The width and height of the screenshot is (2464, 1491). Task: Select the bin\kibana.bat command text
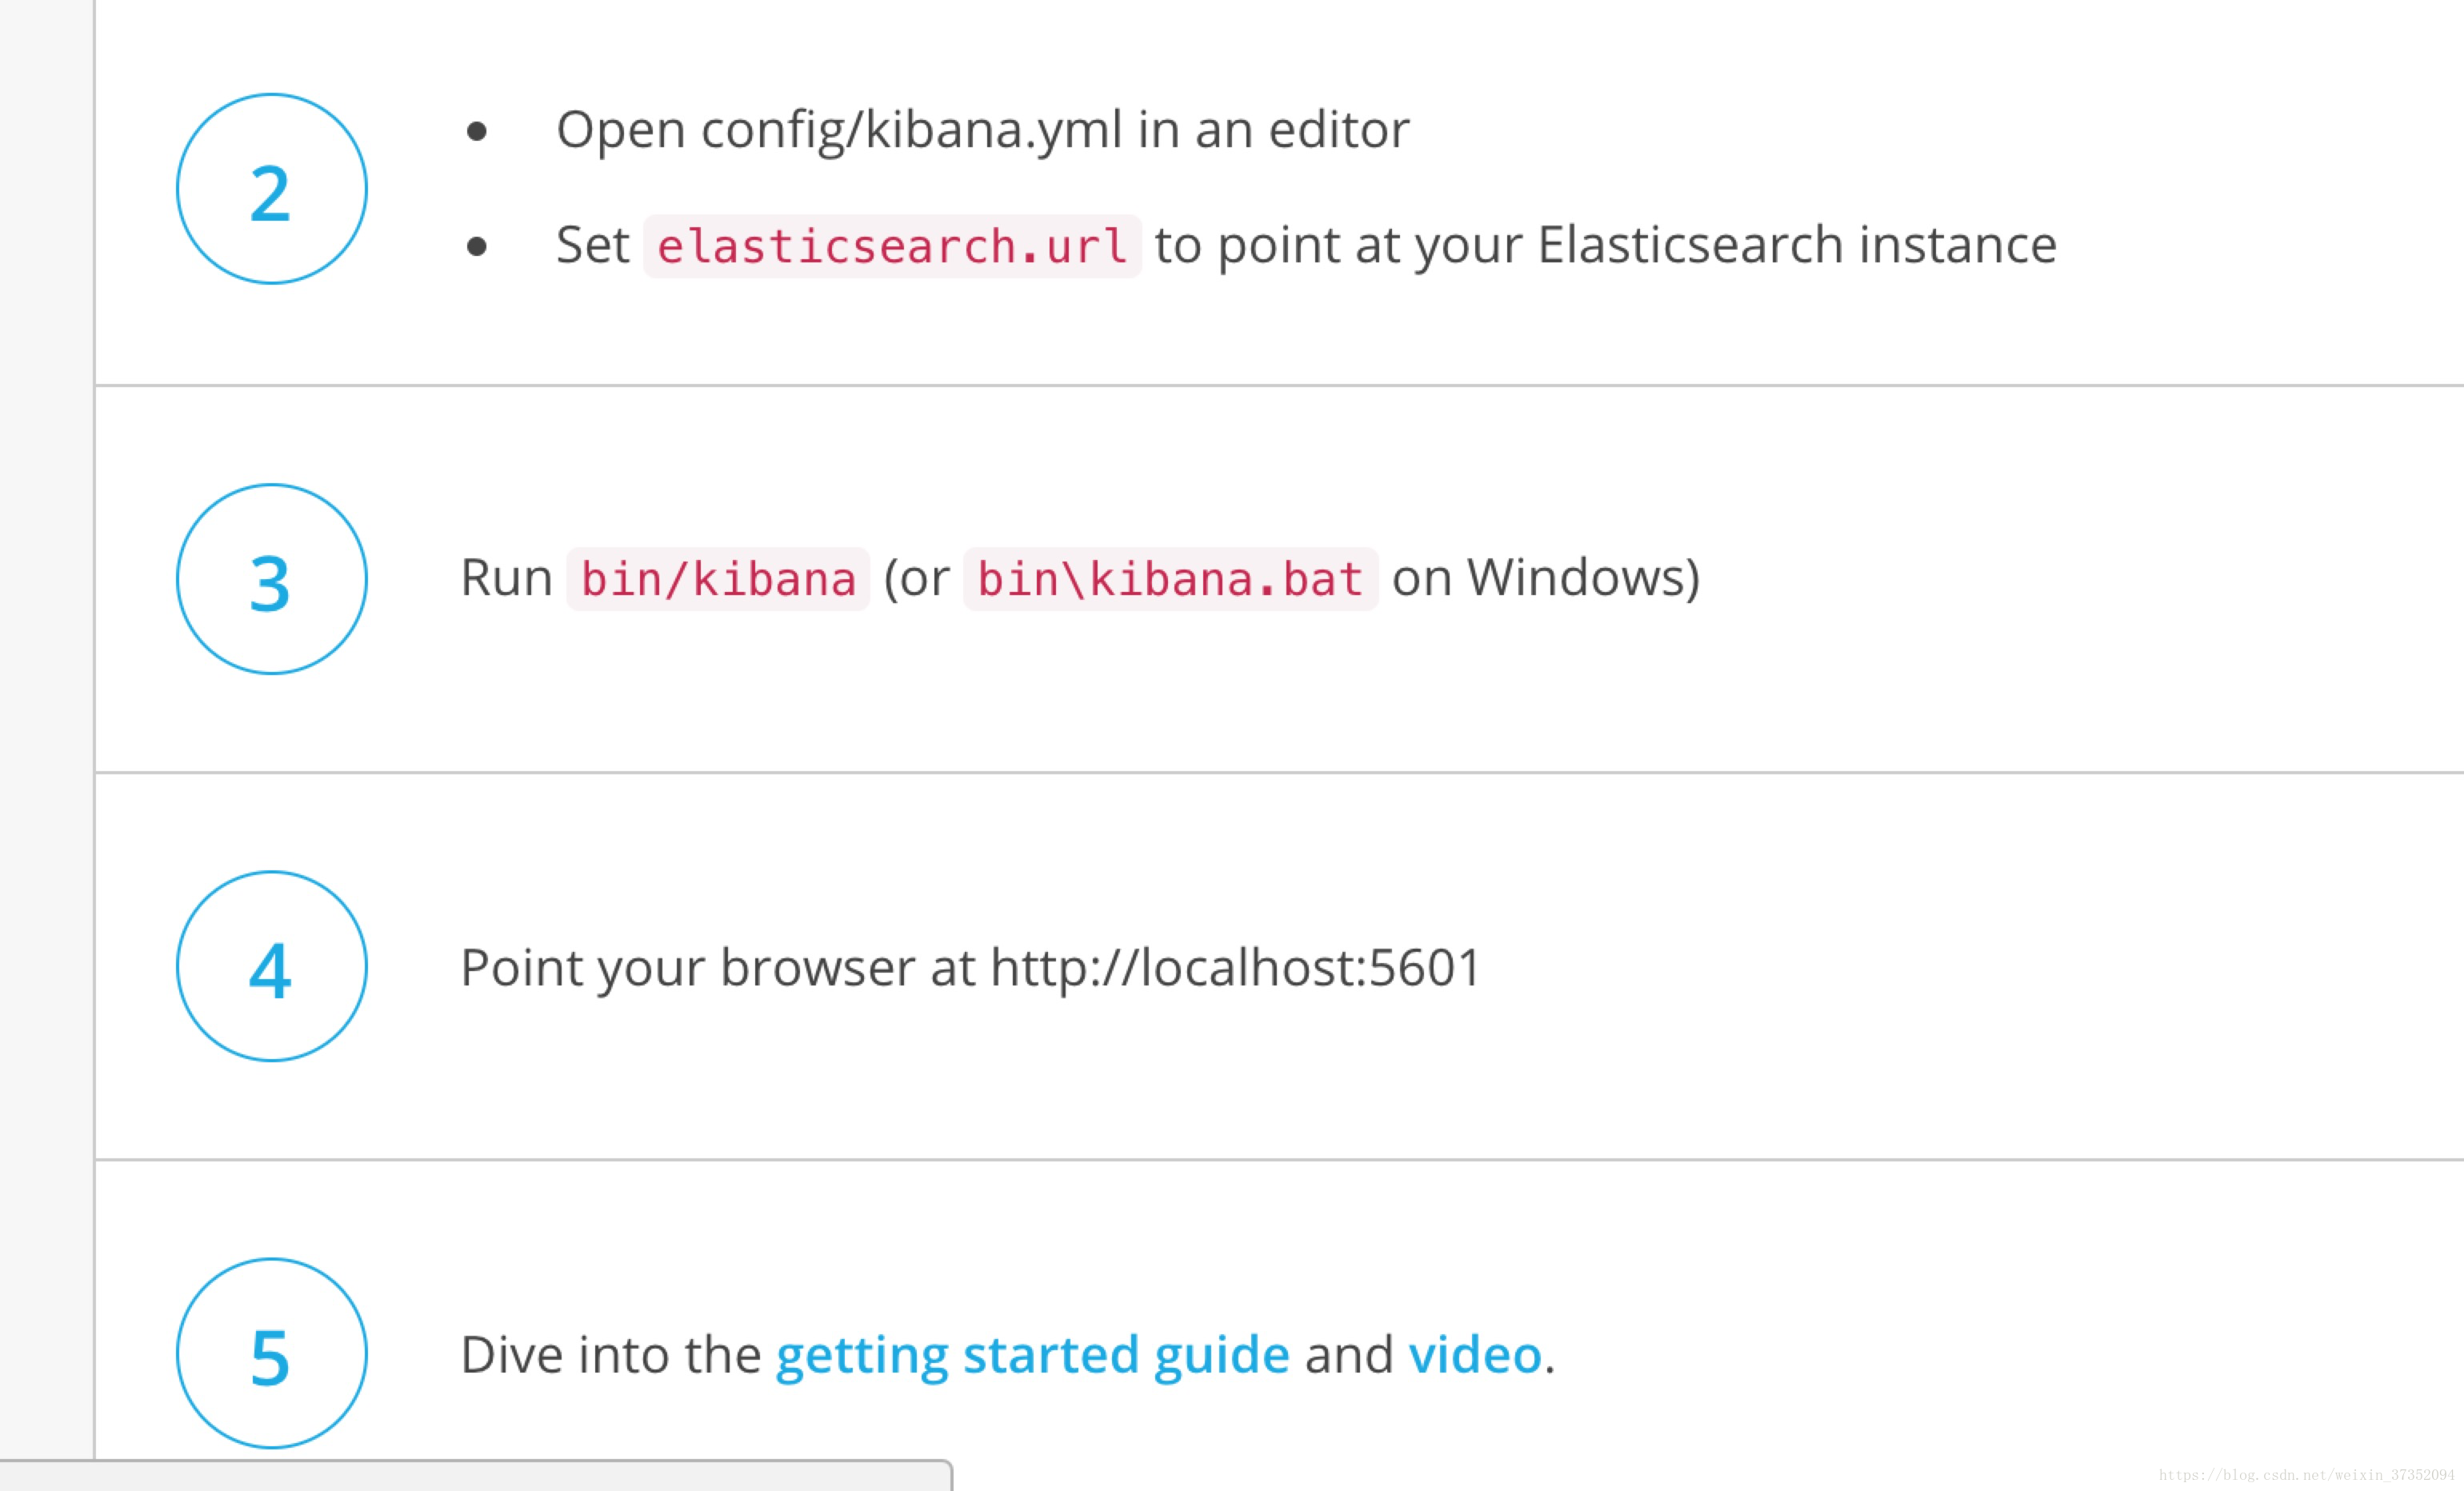tap(1170, 579)
